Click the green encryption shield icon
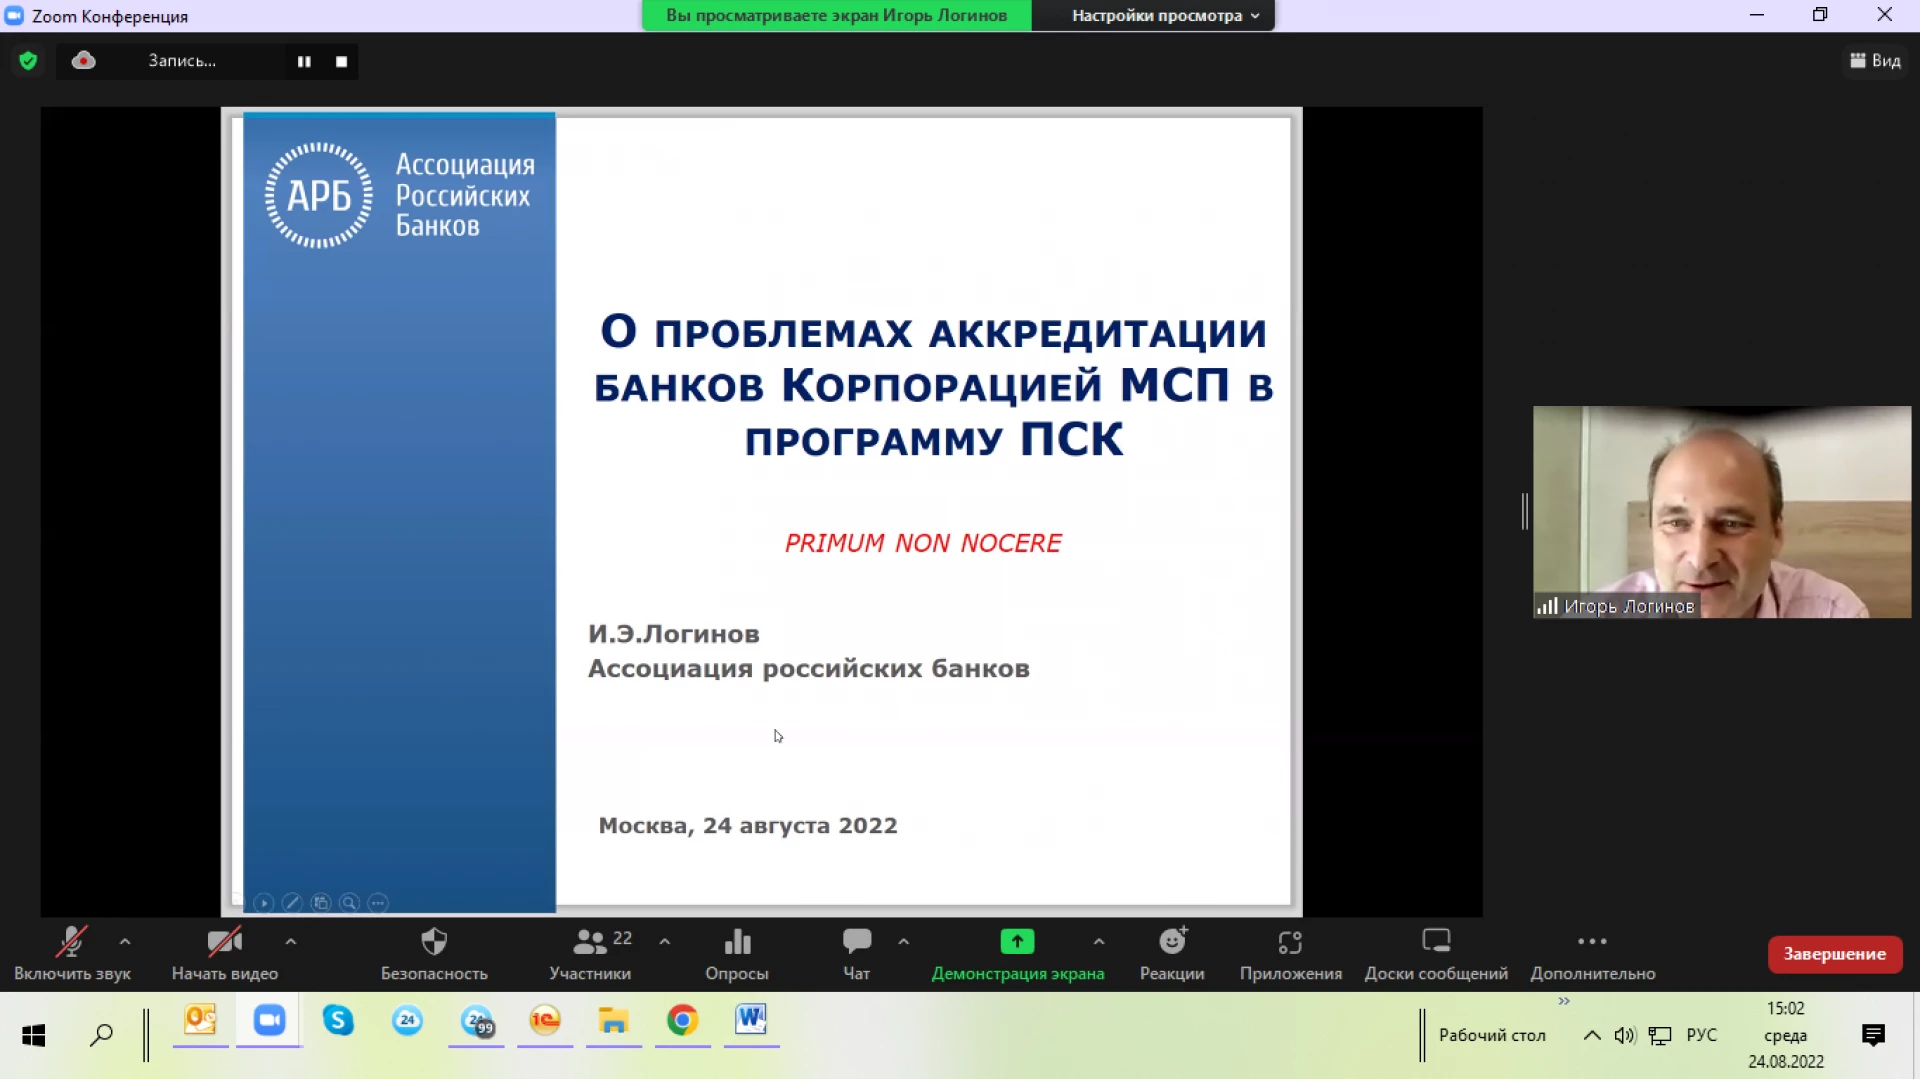Image resolution: width=1920 pixels, height=1079 pixels. [28, 61]
